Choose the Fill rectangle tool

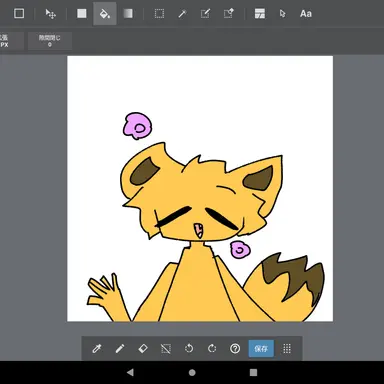tap(82, 14)
